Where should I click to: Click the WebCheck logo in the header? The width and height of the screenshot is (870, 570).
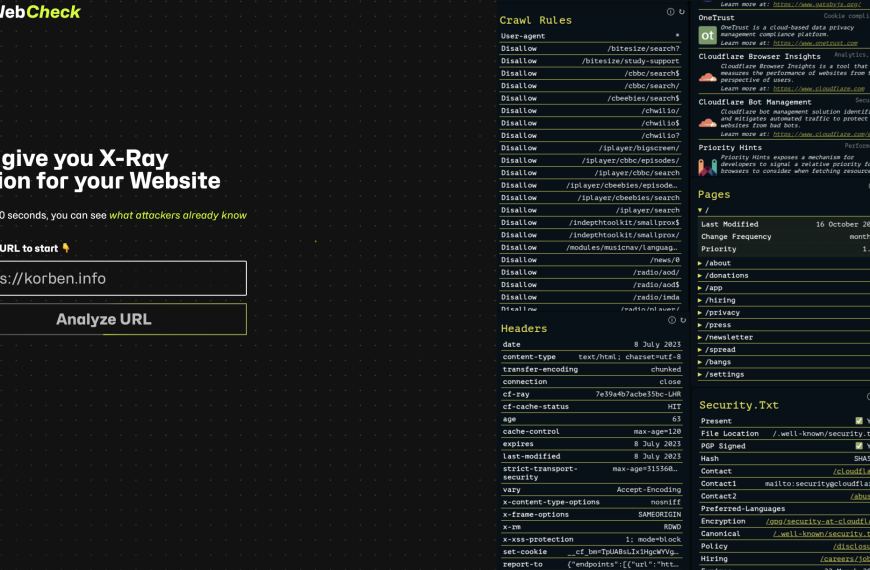click(x=40, y=12)
